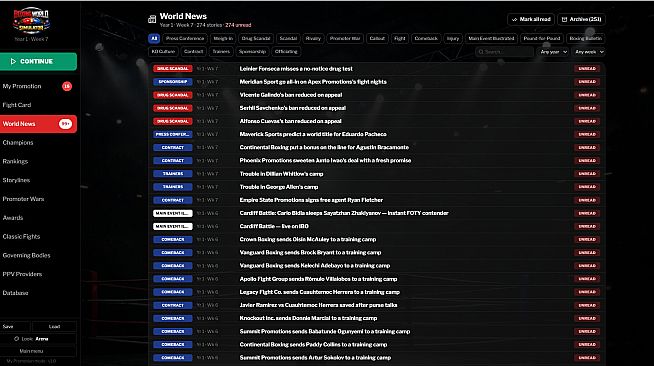
Task: Toggle the Drug Scandal filter chip
Action: point(256,38)
